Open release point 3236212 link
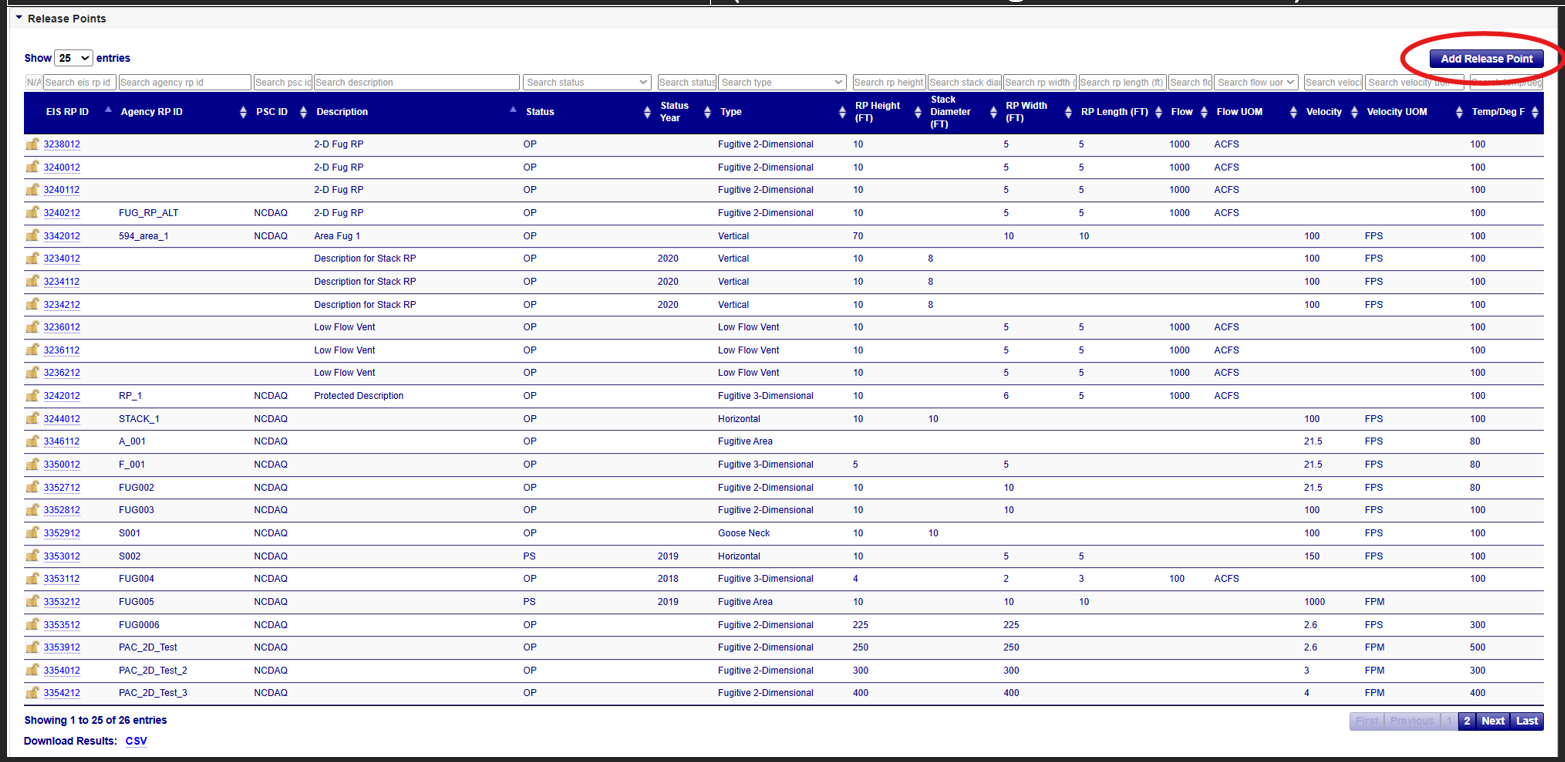Image resolution: width=1565 pixels, height=762 pixels. (x=62, y=372)
